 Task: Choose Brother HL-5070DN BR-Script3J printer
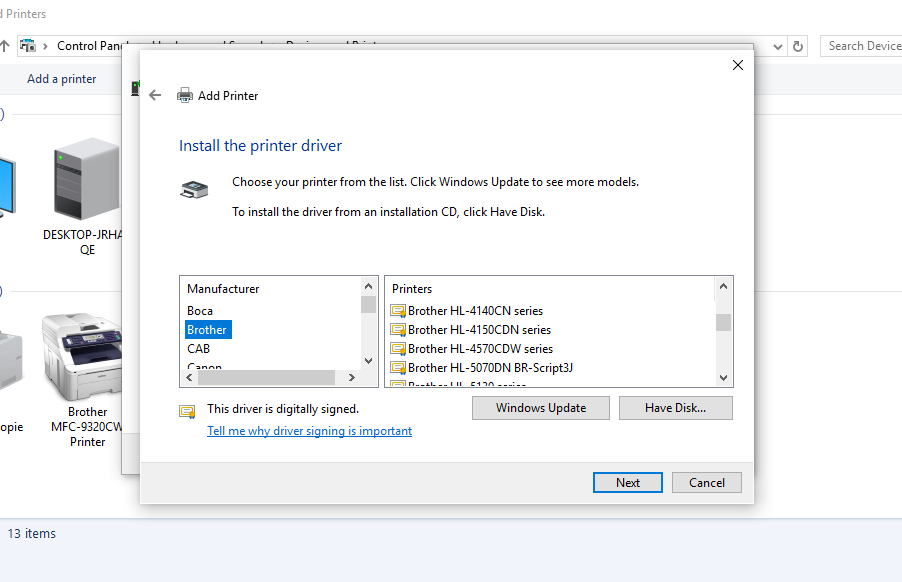[490, 367]
